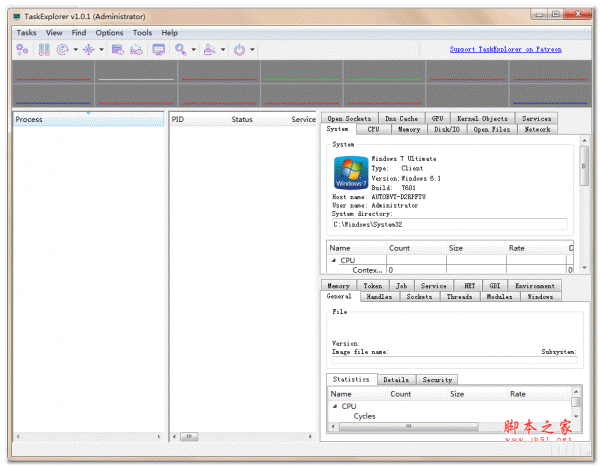The image size is (600, 467).
Task: Click the magnifier find toolbar icon
Action: [x=180, y=50]
